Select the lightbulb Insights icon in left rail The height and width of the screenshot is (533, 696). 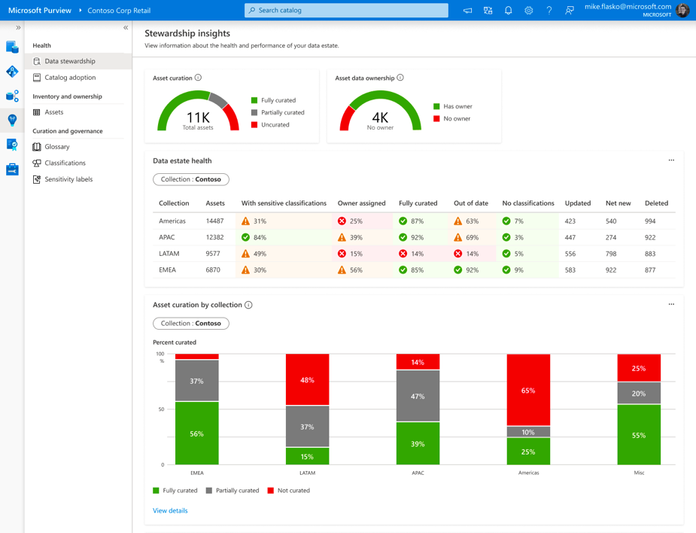[12, 120]
